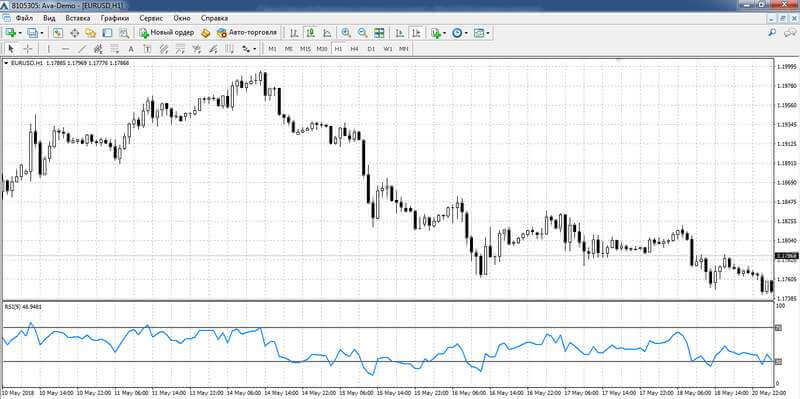Open the Сервис menu
800x399 pixels.
[151, 18]
